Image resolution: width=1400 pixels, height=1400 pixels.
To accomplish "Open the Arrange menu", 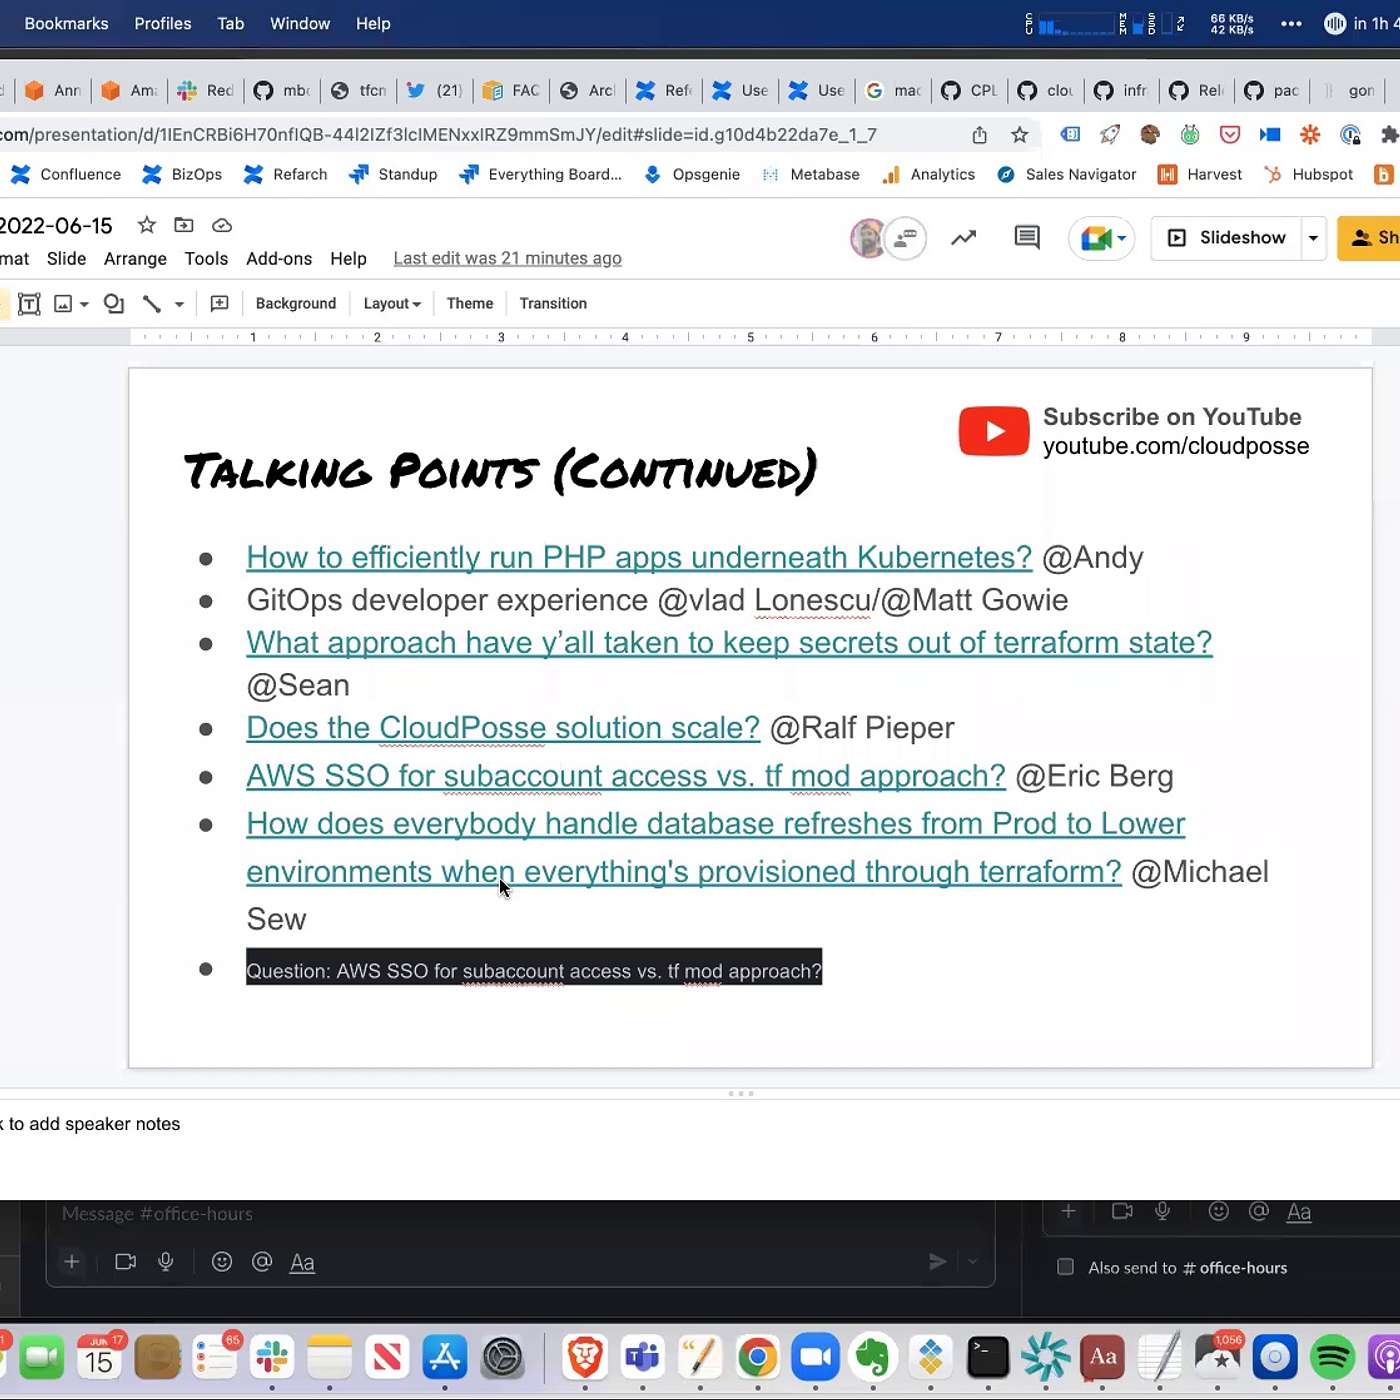I will (135, 259).
